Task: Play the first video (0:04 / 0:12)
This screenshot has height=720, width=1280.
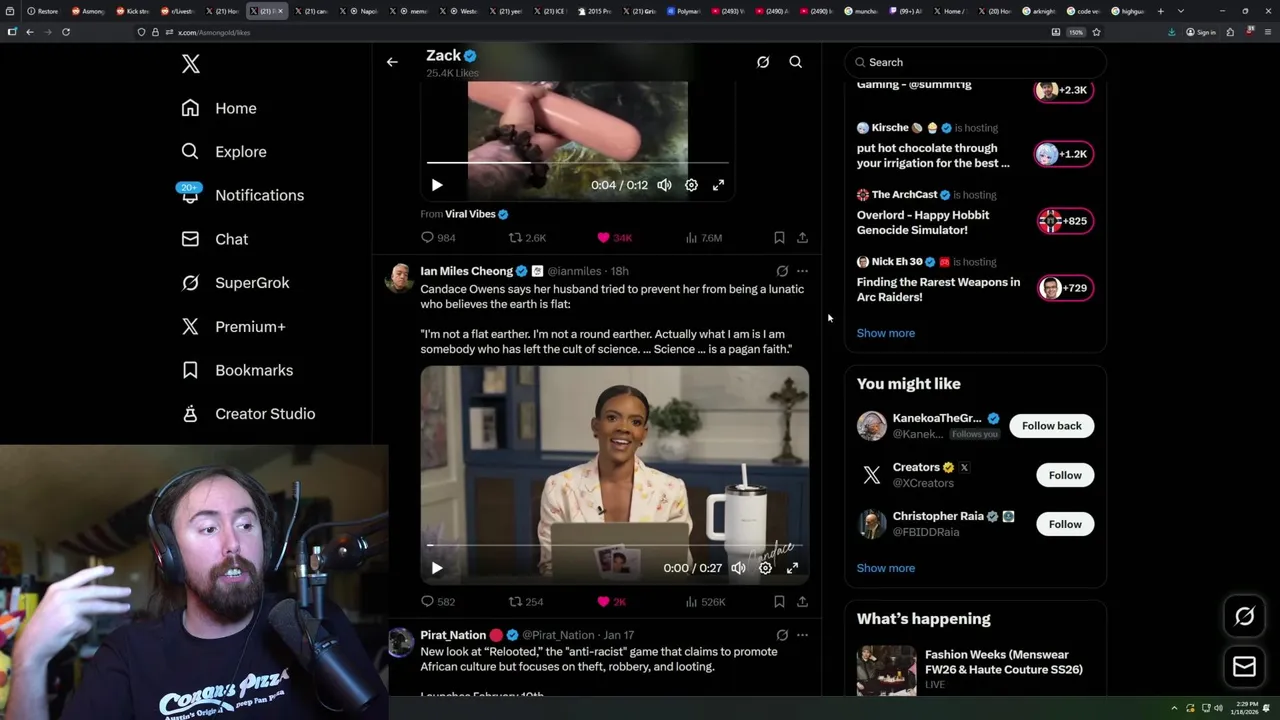Action: click(437, 185)
